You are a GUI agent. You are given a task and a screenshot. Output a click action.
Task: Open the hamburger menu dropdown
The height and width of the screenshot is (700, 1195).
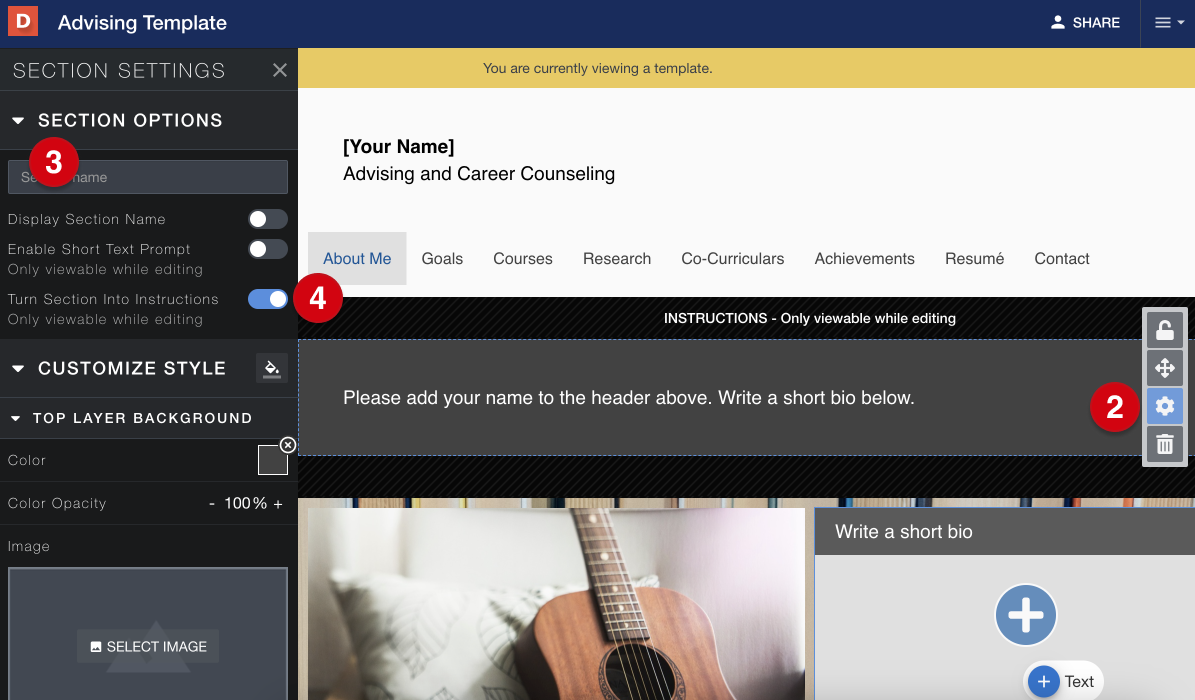tap(1168, 23)
